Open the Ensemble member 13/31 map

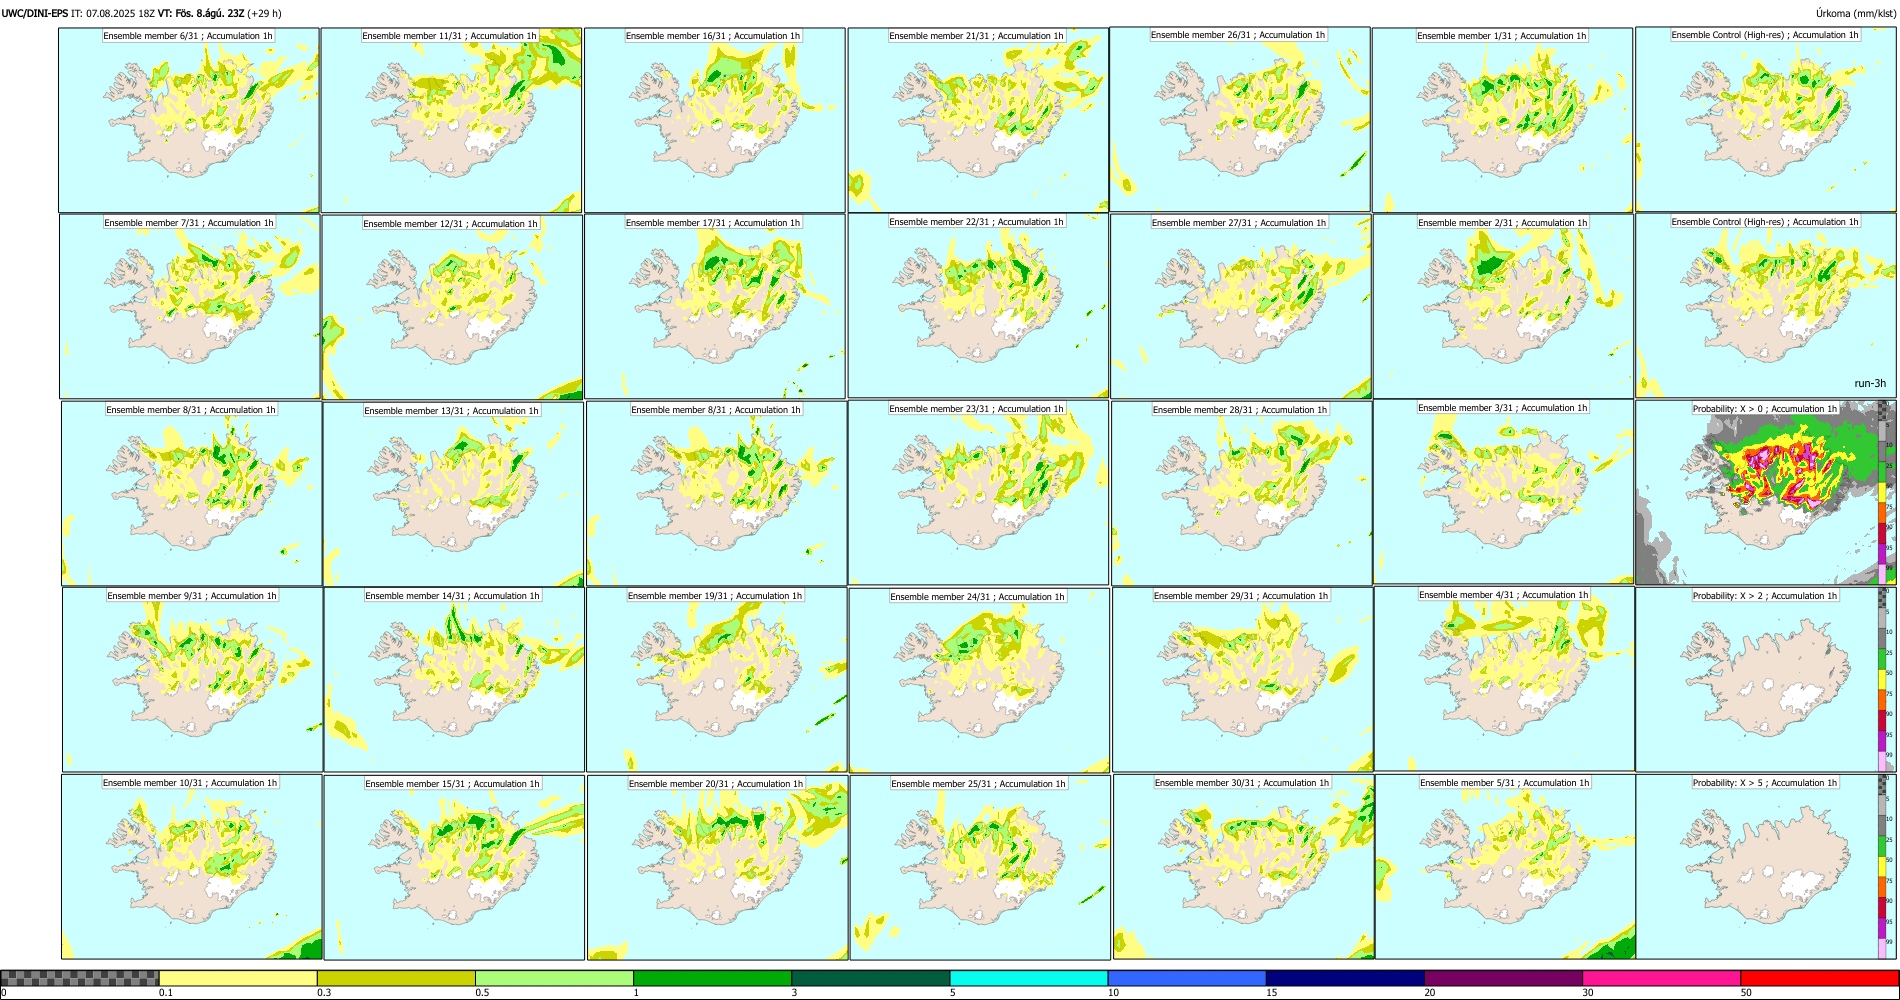pos(453,493)
